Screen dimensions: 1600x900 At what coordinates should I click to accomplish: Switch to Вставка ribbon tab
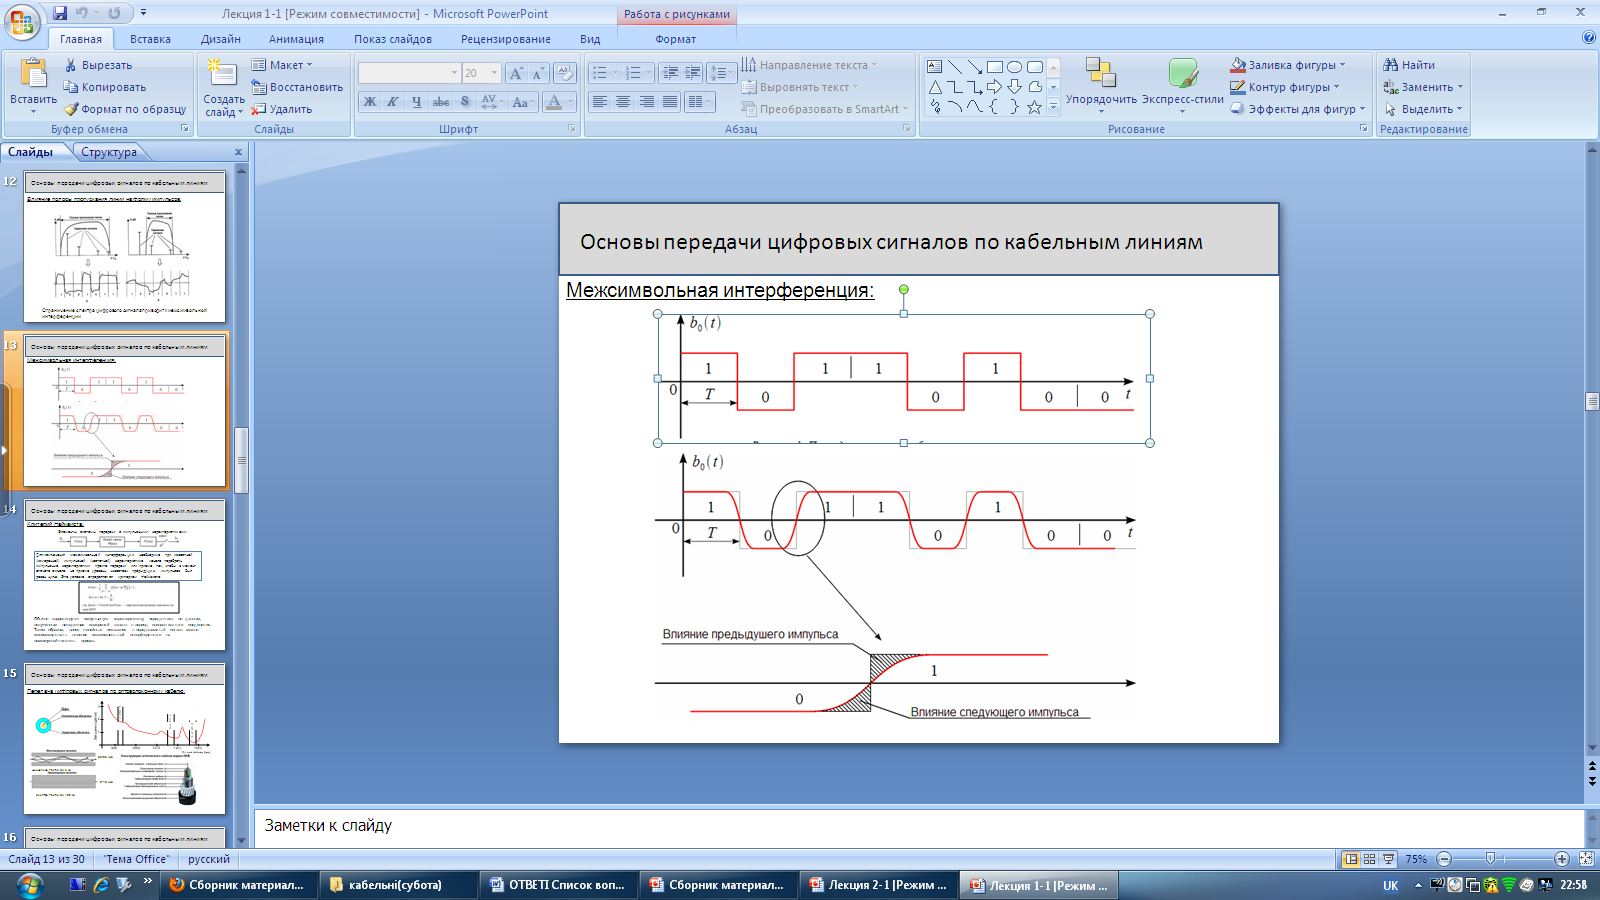(150, 39)
